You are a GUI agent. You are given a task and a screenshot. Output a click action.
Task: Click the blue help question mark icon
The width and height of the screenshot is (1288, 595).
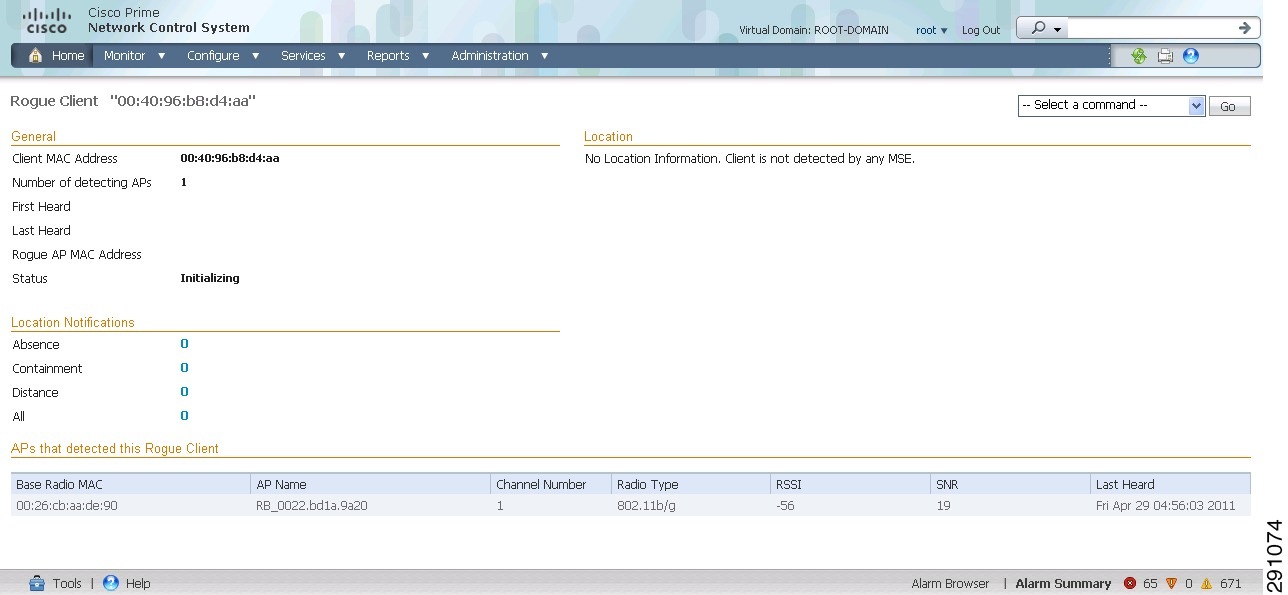(1190, 56)
